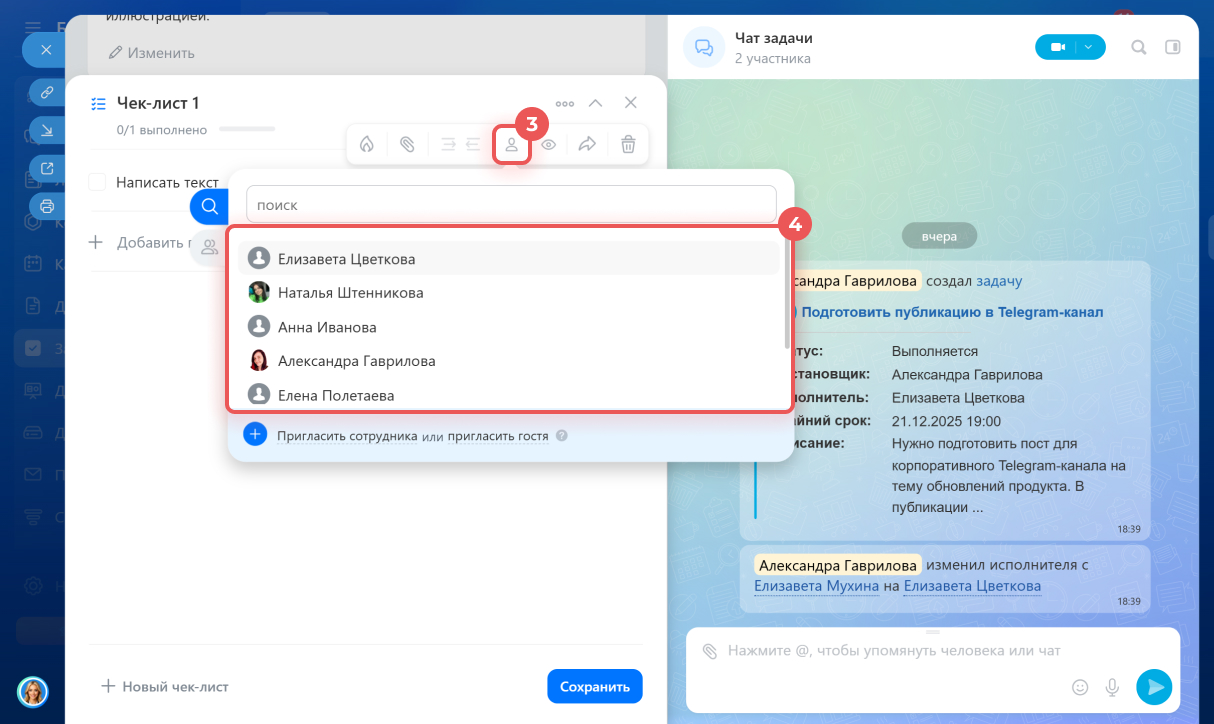1214x724 pixels.
Task: Open the emoji picker in message box
Action: tap(1080, 687)
